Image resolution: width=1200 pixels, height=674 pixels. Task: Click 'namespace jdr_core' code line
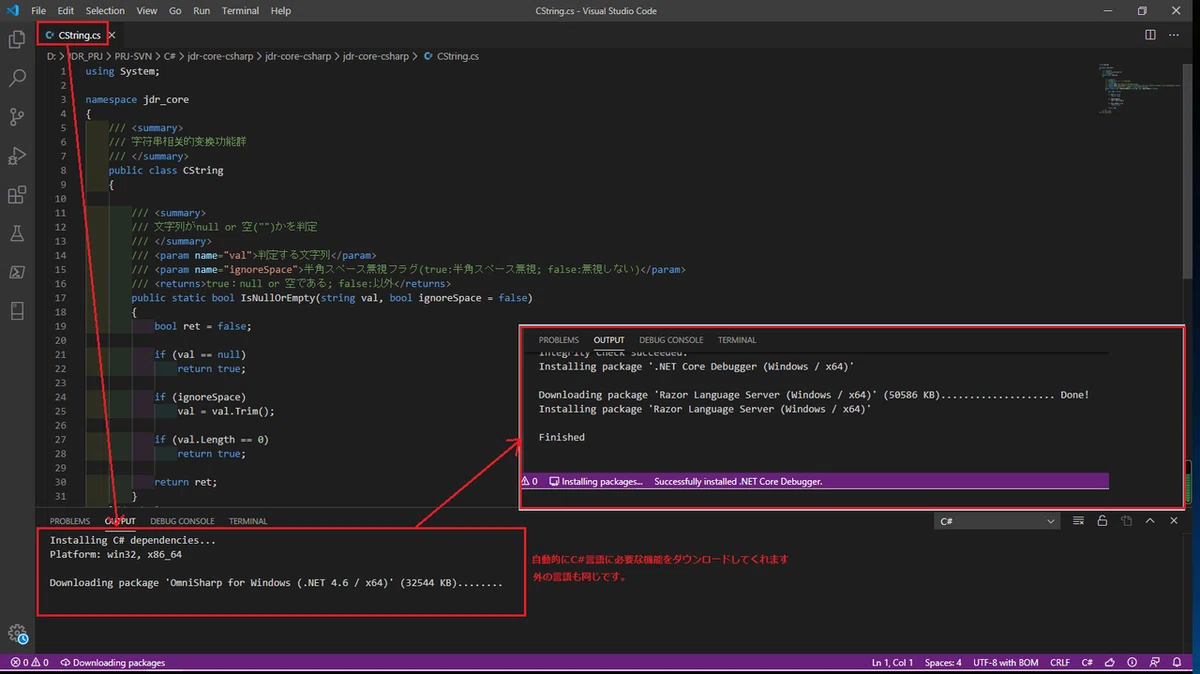point(137,100)
